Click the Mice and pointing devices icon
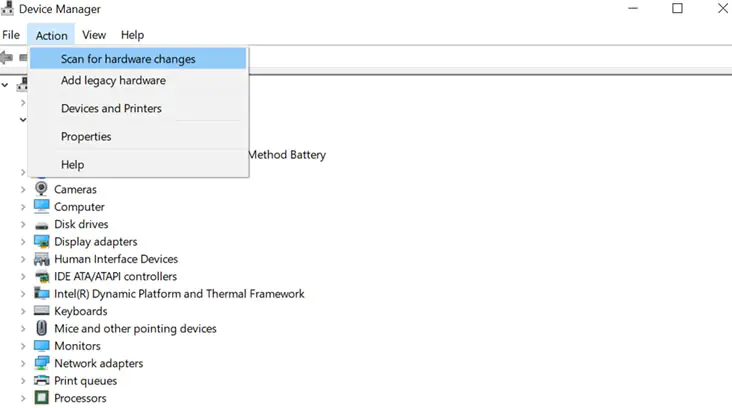732x408 pixels. point(42,328)
